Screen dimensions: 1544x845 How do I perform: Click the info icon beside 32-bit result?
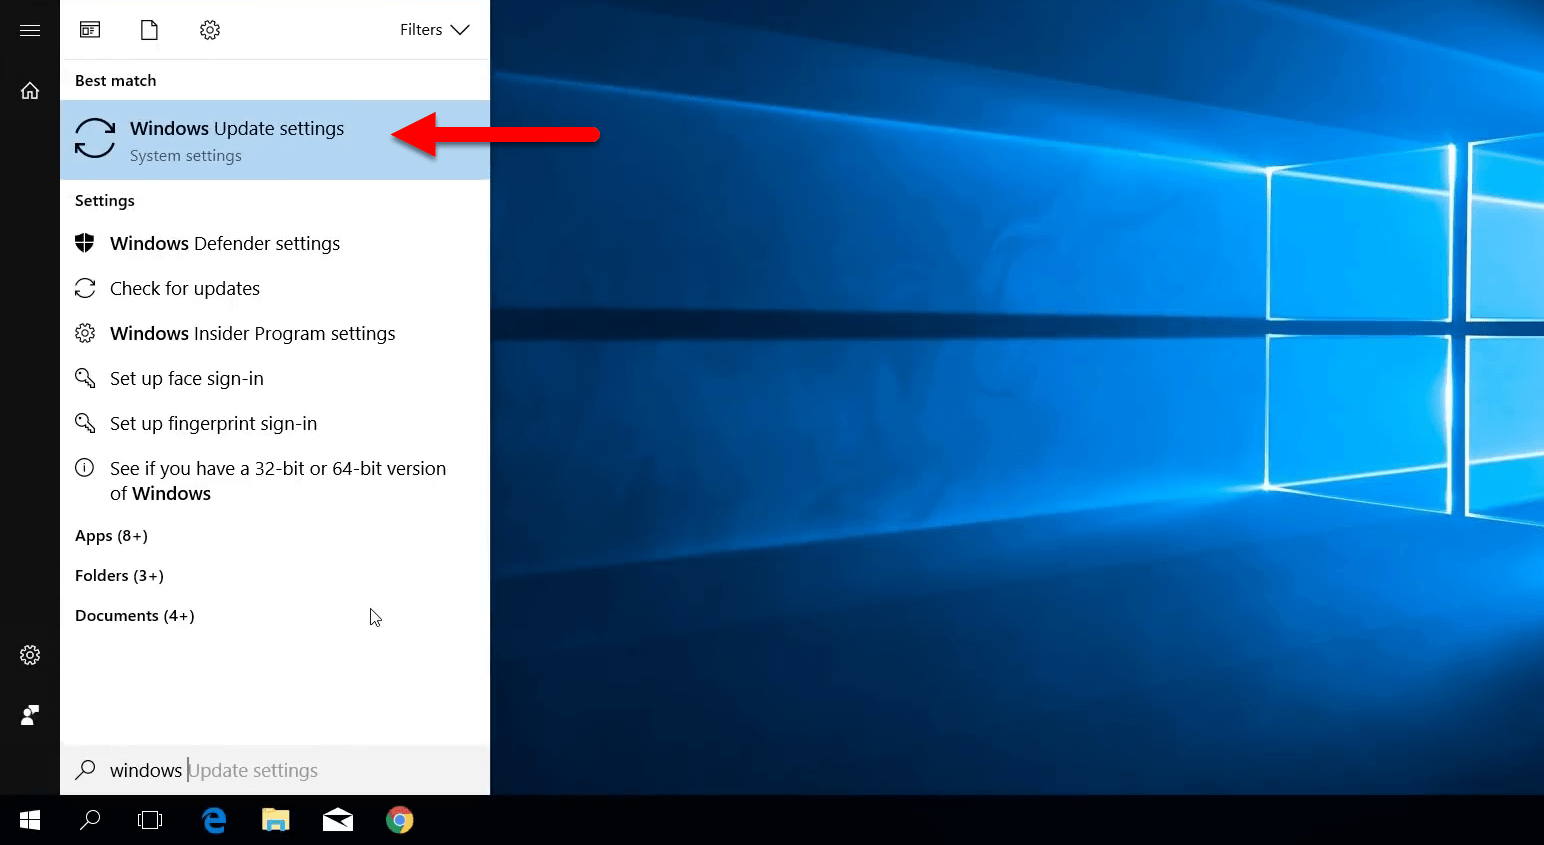click(x=85, y=468)
